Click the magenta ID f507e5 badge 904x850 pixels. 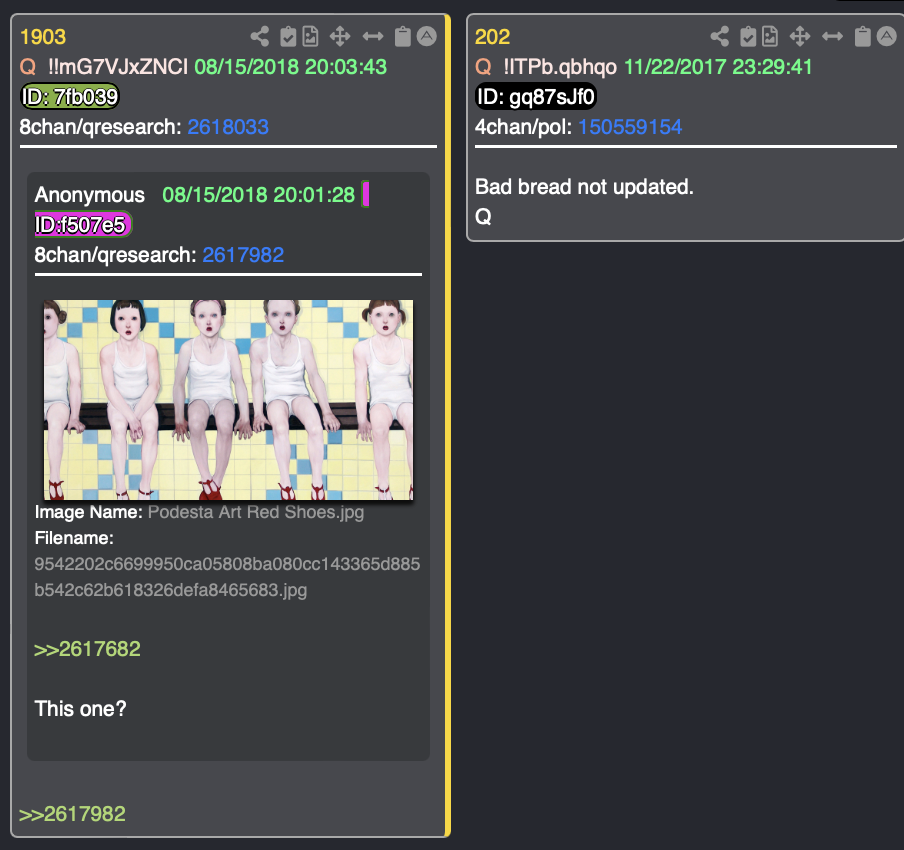point(84,224)
